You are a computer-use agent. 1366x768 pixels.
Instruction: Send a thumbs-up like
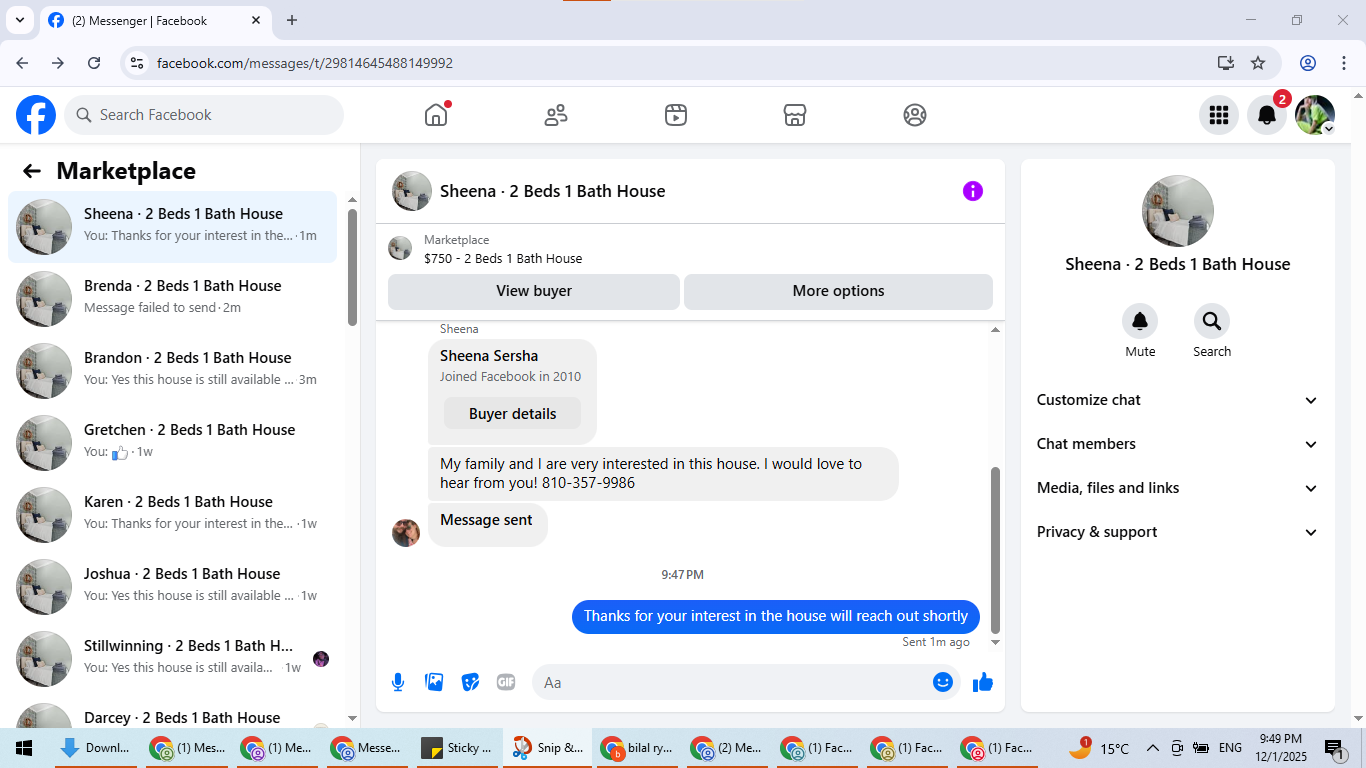[983, 682]
